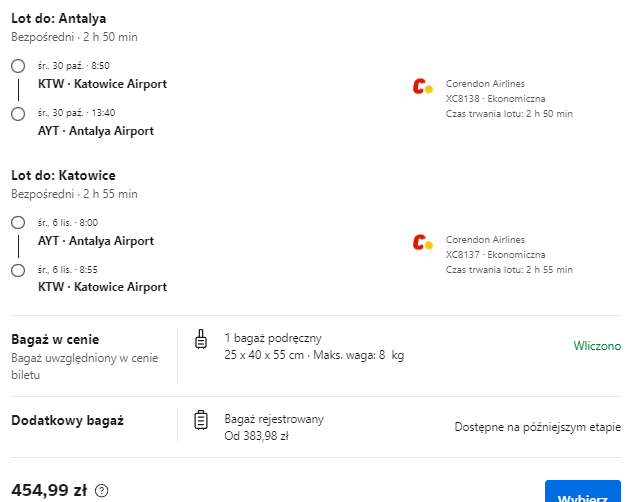637x502 pixels.
Task: Click 'Bagaż rejestrowany' baggage option
Action: click(x=274, y=419)
